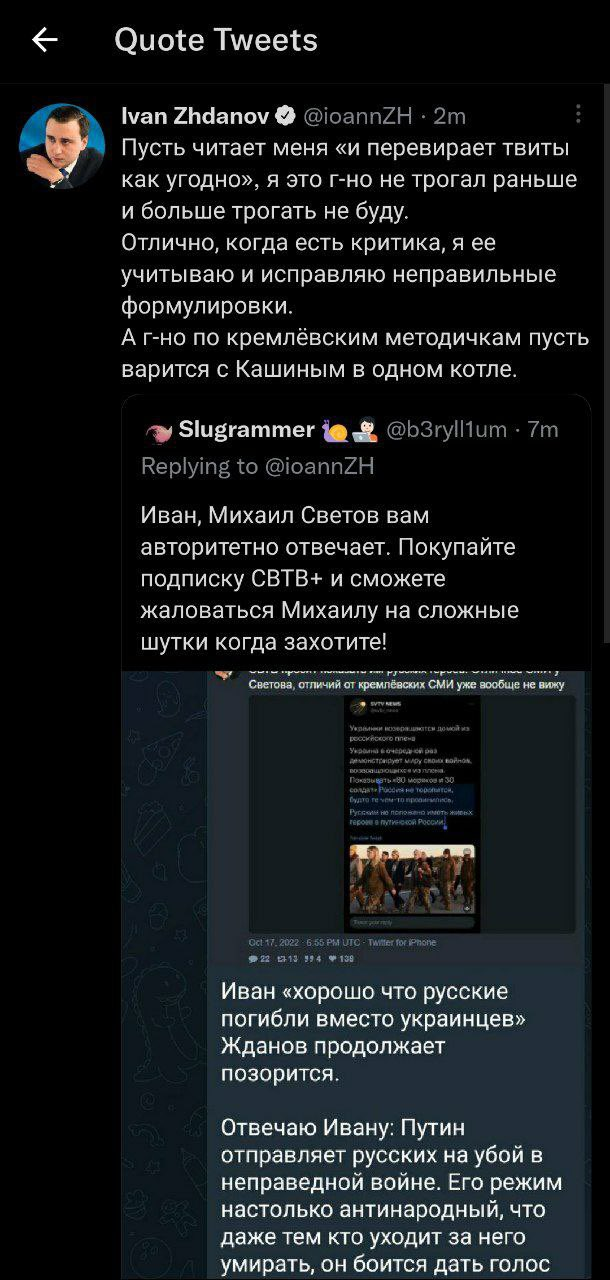Screen dimensions: 610x1280
Task: Go back using the arrow icon
Action: click(44, 39)
